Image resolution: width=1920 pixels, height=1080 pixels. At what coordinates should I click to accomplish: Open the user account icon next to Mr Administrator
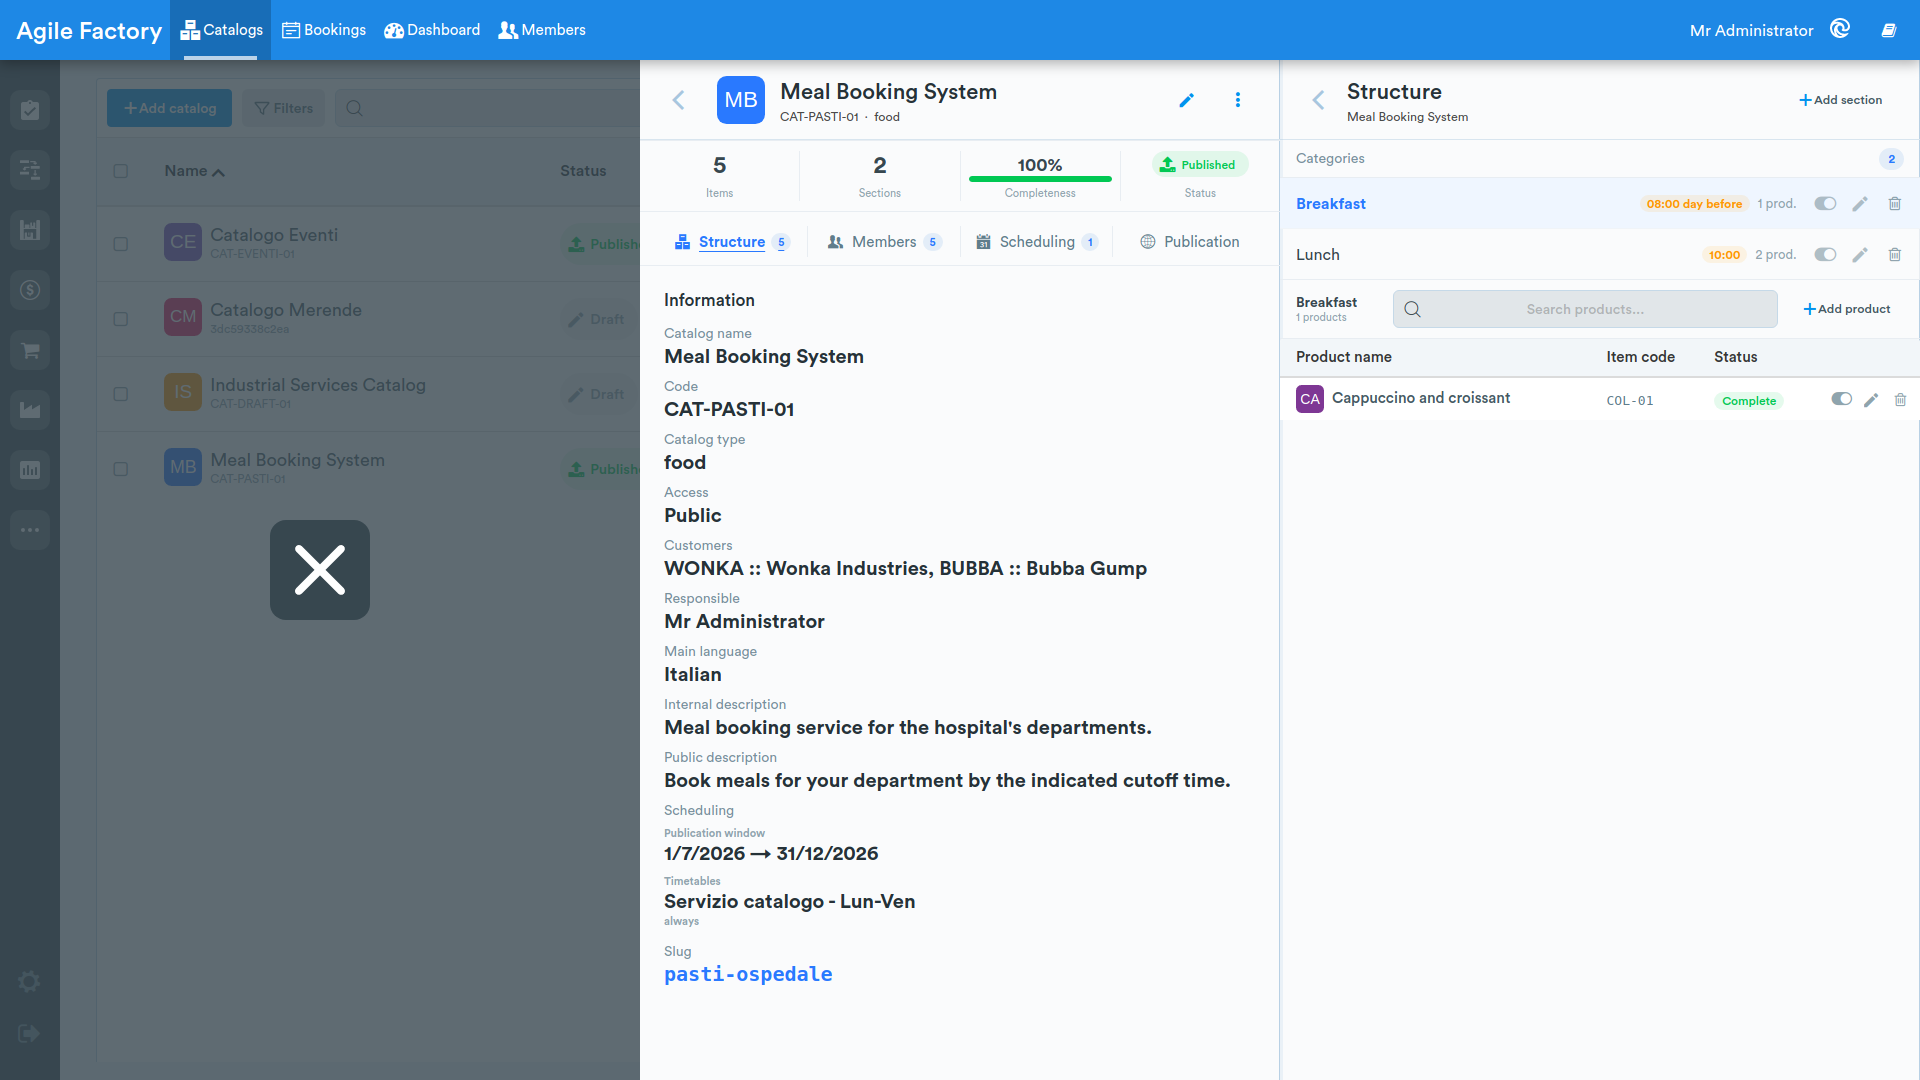1840,29
